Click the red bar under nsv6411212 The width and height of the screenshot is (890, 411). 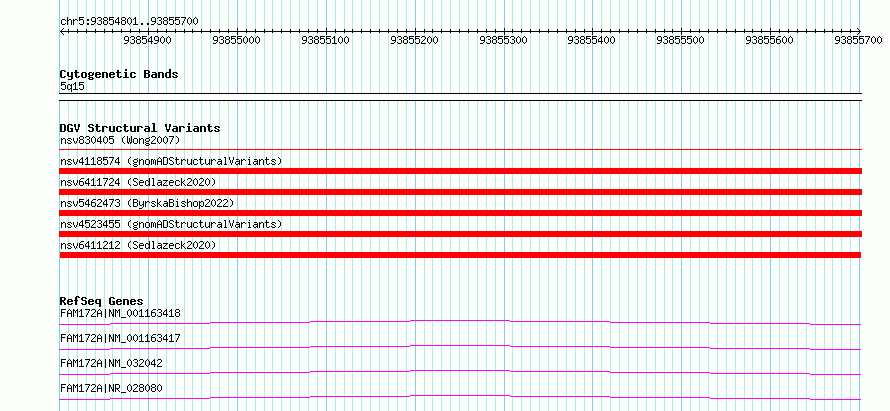click(460, 255)
